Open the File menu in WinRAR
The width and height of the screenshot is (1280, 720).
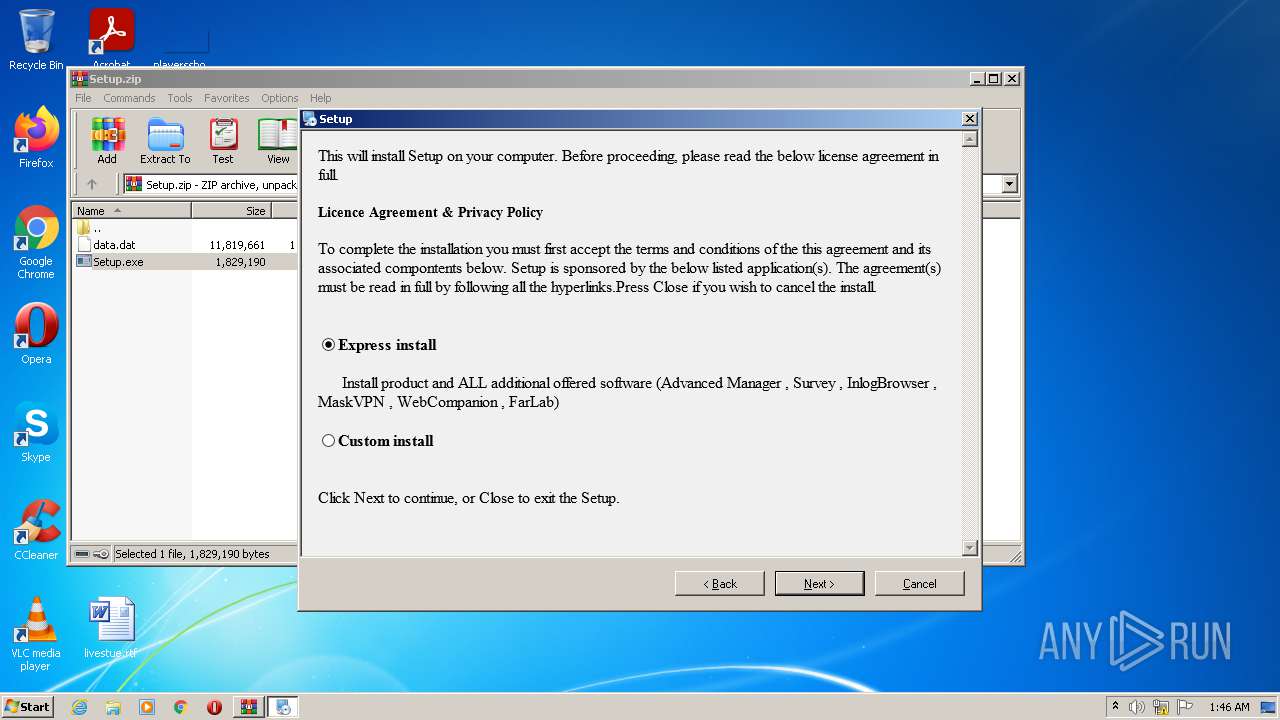83,98
